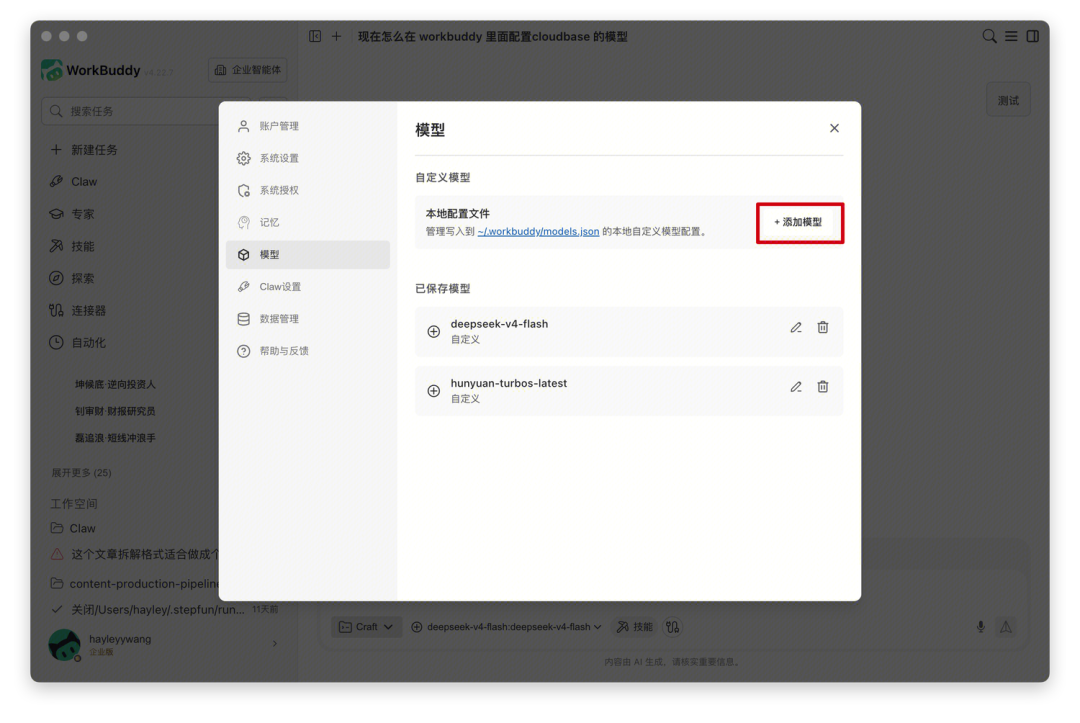Image resolution: width=1080 pixels, height=723 pixels.
Task: Select 模型 in settings sidebar
Action: 307,255
